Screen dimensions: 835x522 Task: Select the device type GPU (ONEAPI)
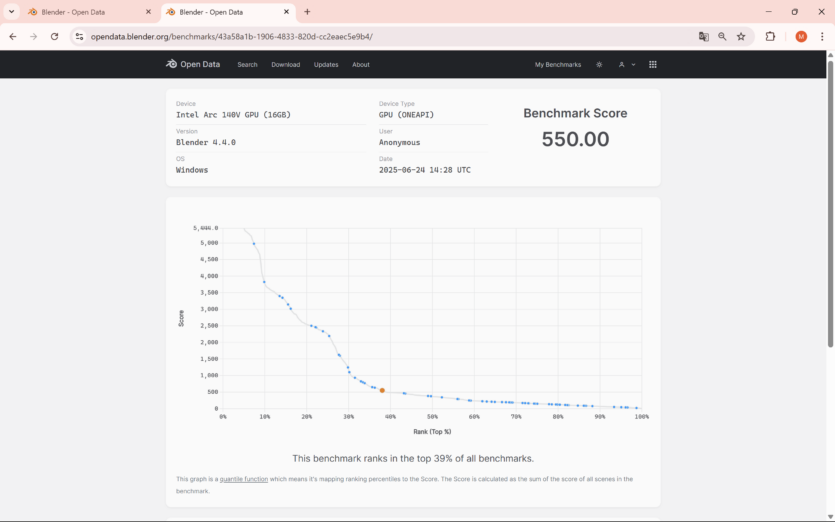(x=406, y=115)
